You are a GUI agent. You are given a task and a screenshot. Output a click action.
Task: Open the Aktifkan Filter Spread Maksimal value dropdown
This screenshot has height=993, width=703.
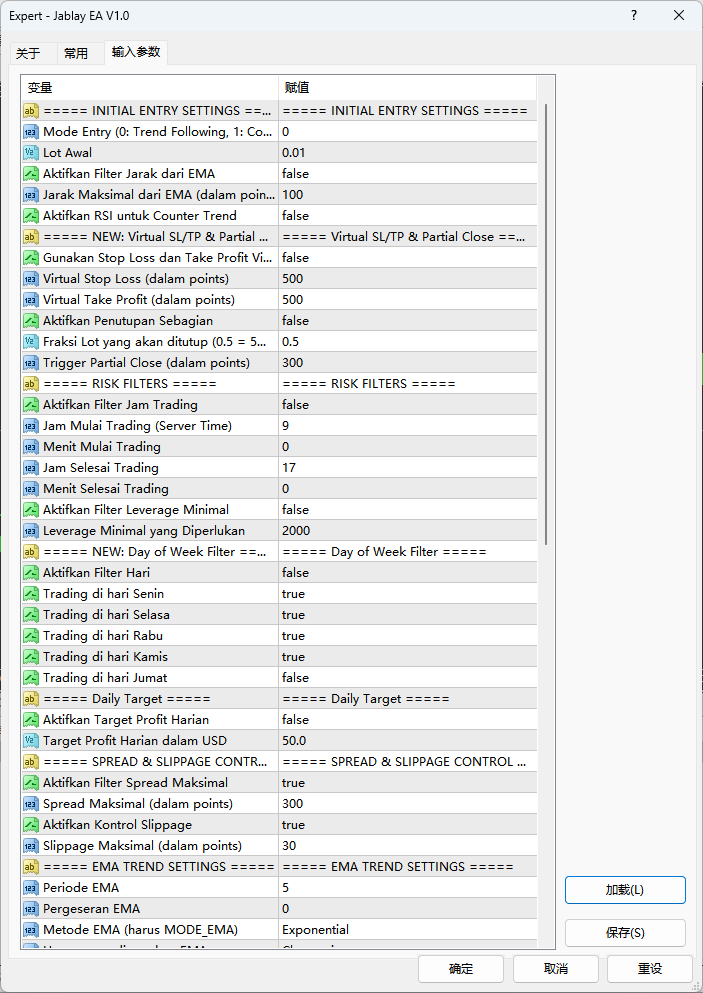[408, 783]
